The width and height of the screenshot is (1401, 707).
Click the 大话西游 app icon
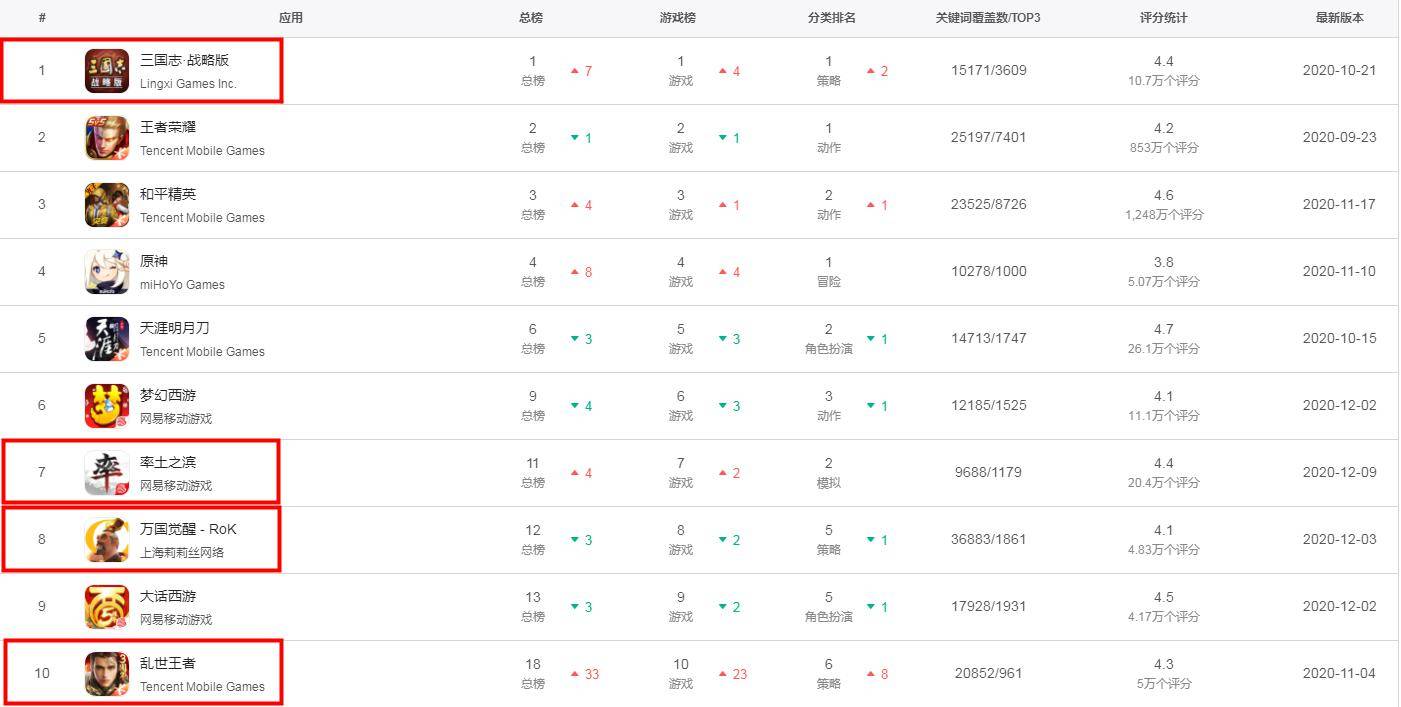[106, 607]
